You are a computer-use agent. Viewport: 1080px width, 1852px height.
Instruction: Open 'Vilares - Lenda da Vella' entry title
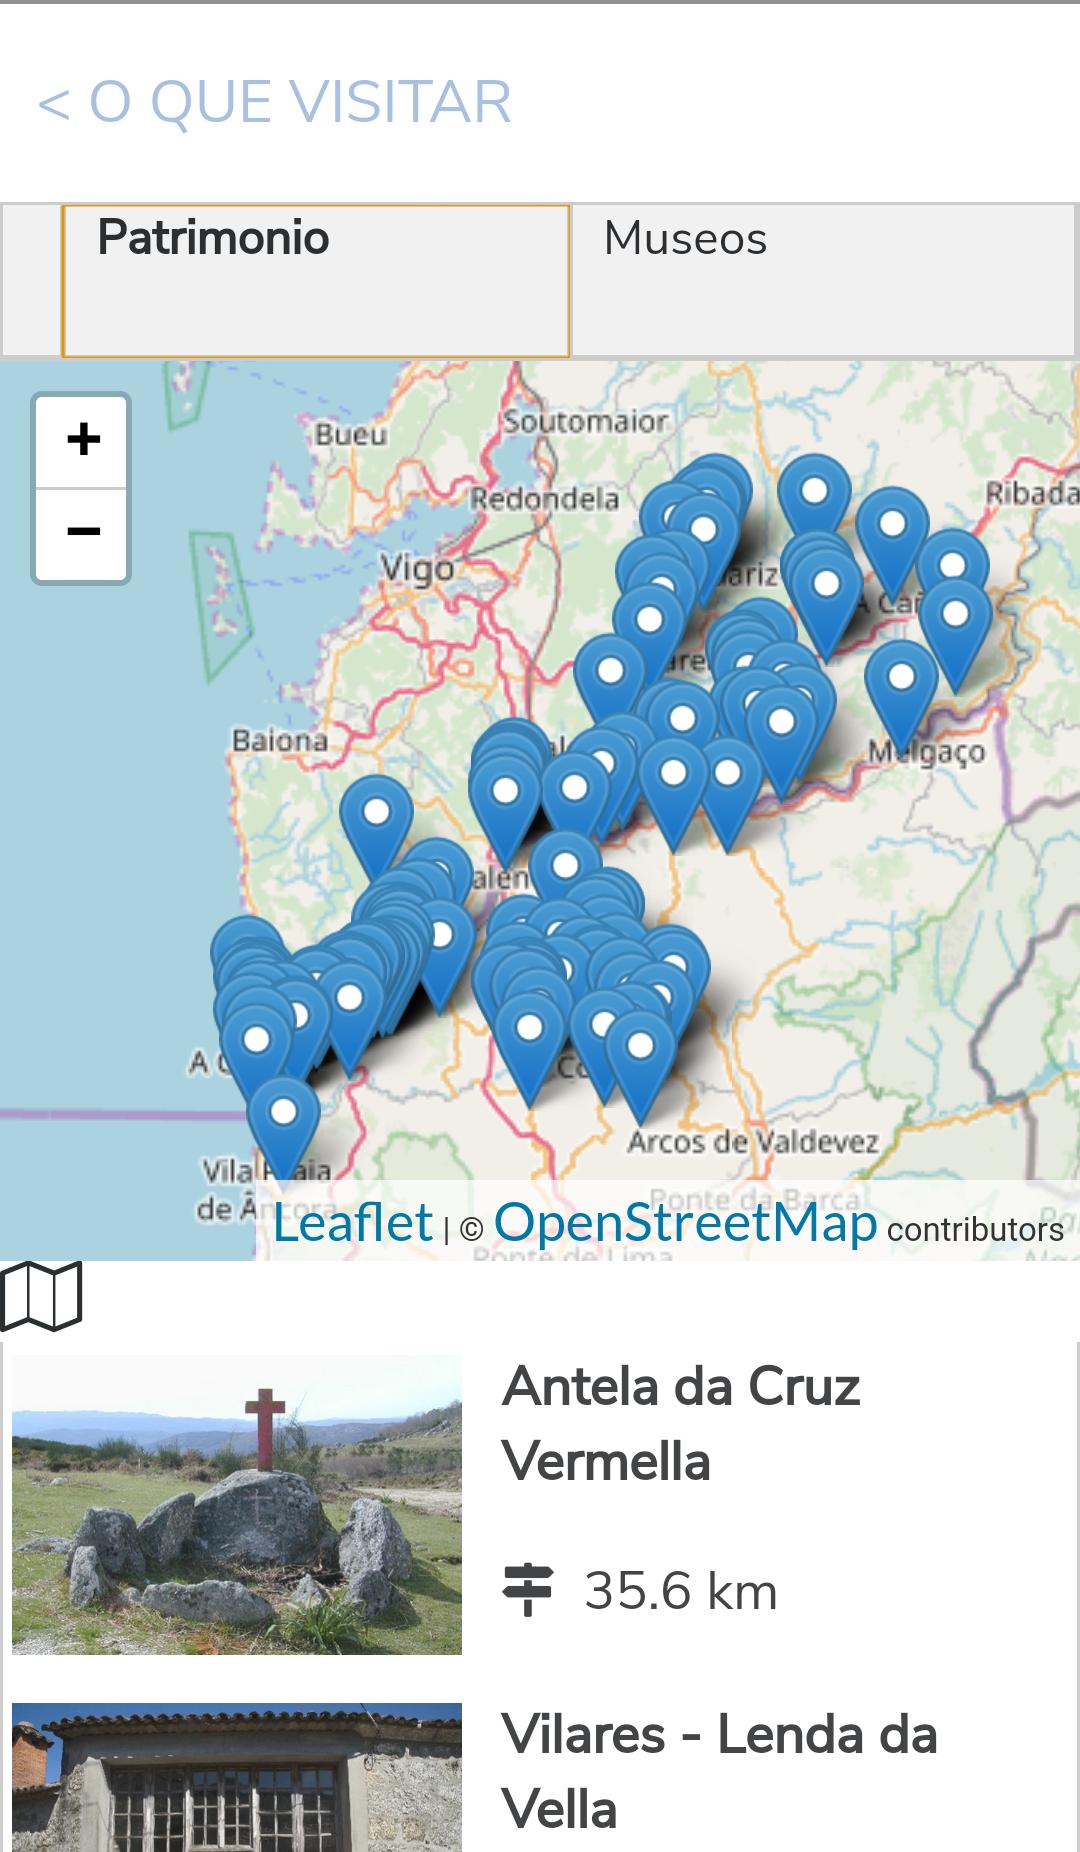click(x=719, y=1771)
